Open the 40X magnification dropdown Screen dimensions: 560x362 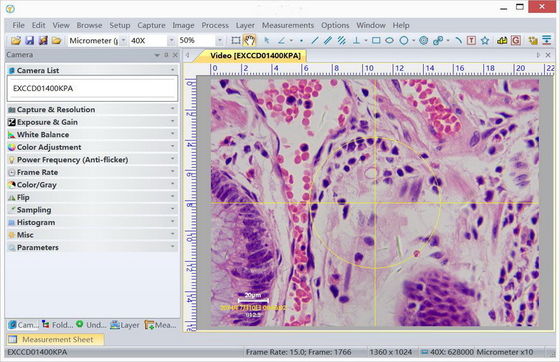pyautogui.click(x=171, y=40)
